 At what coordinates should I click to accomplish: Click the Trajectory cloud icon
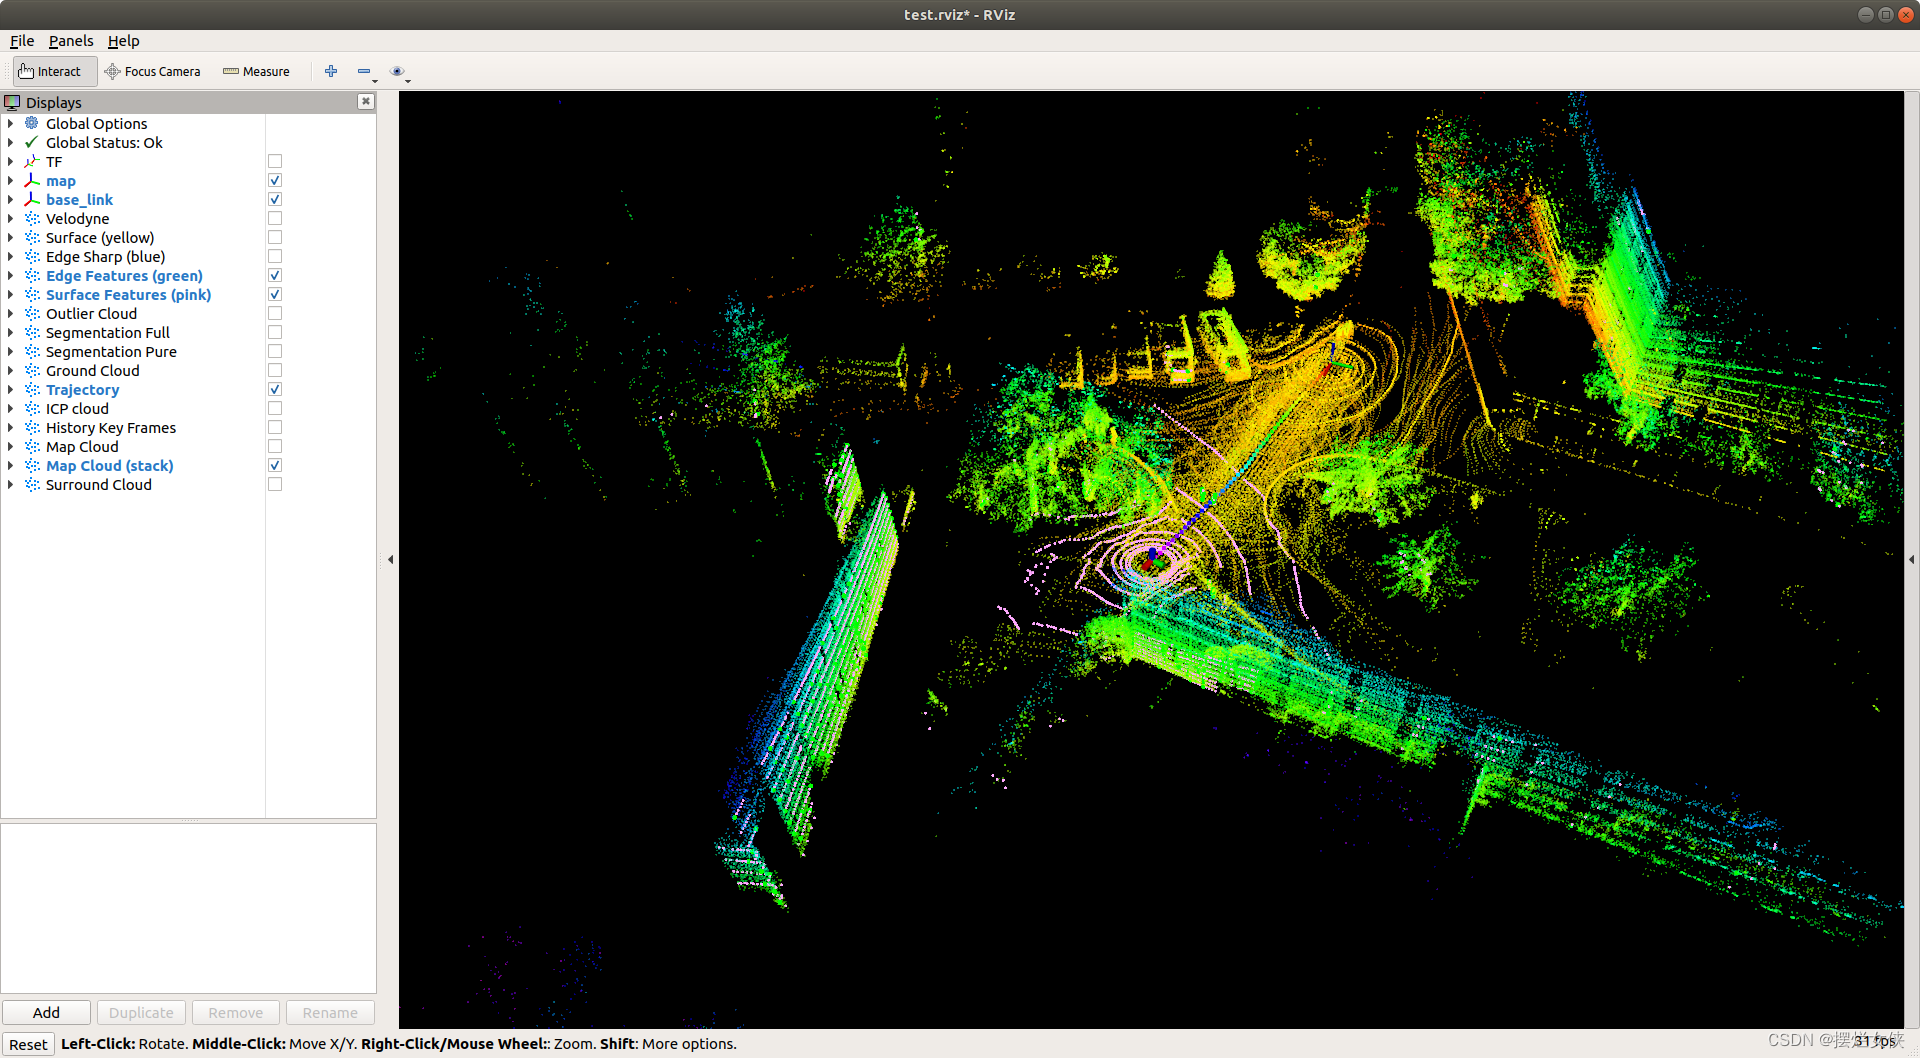[x=32, y=389]
